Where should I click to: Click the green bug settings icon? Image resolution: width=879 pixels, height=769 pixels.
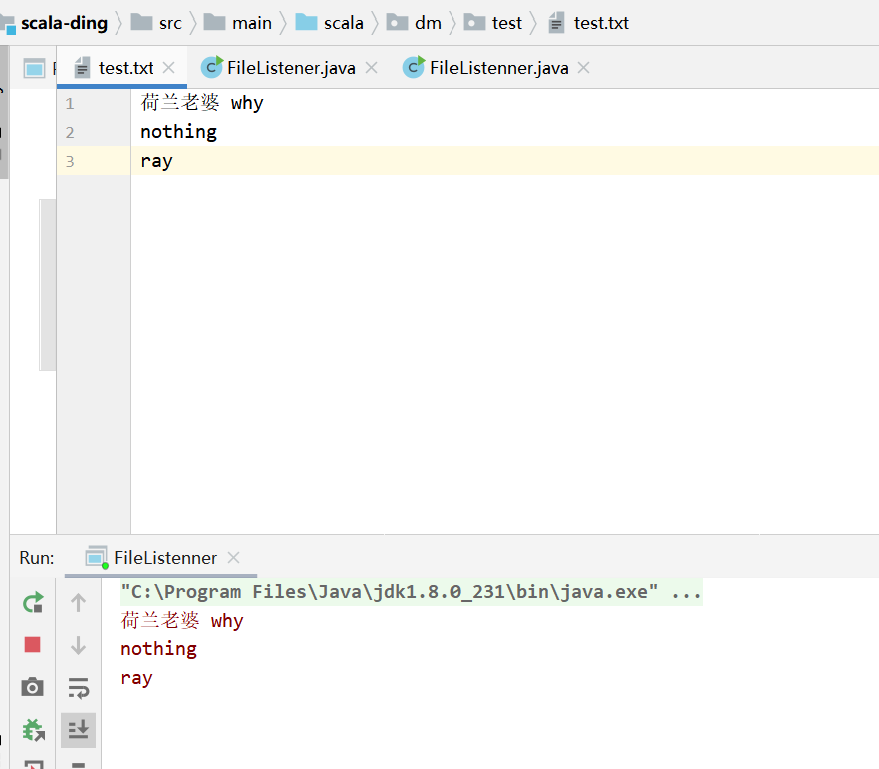tap(33, 730)
